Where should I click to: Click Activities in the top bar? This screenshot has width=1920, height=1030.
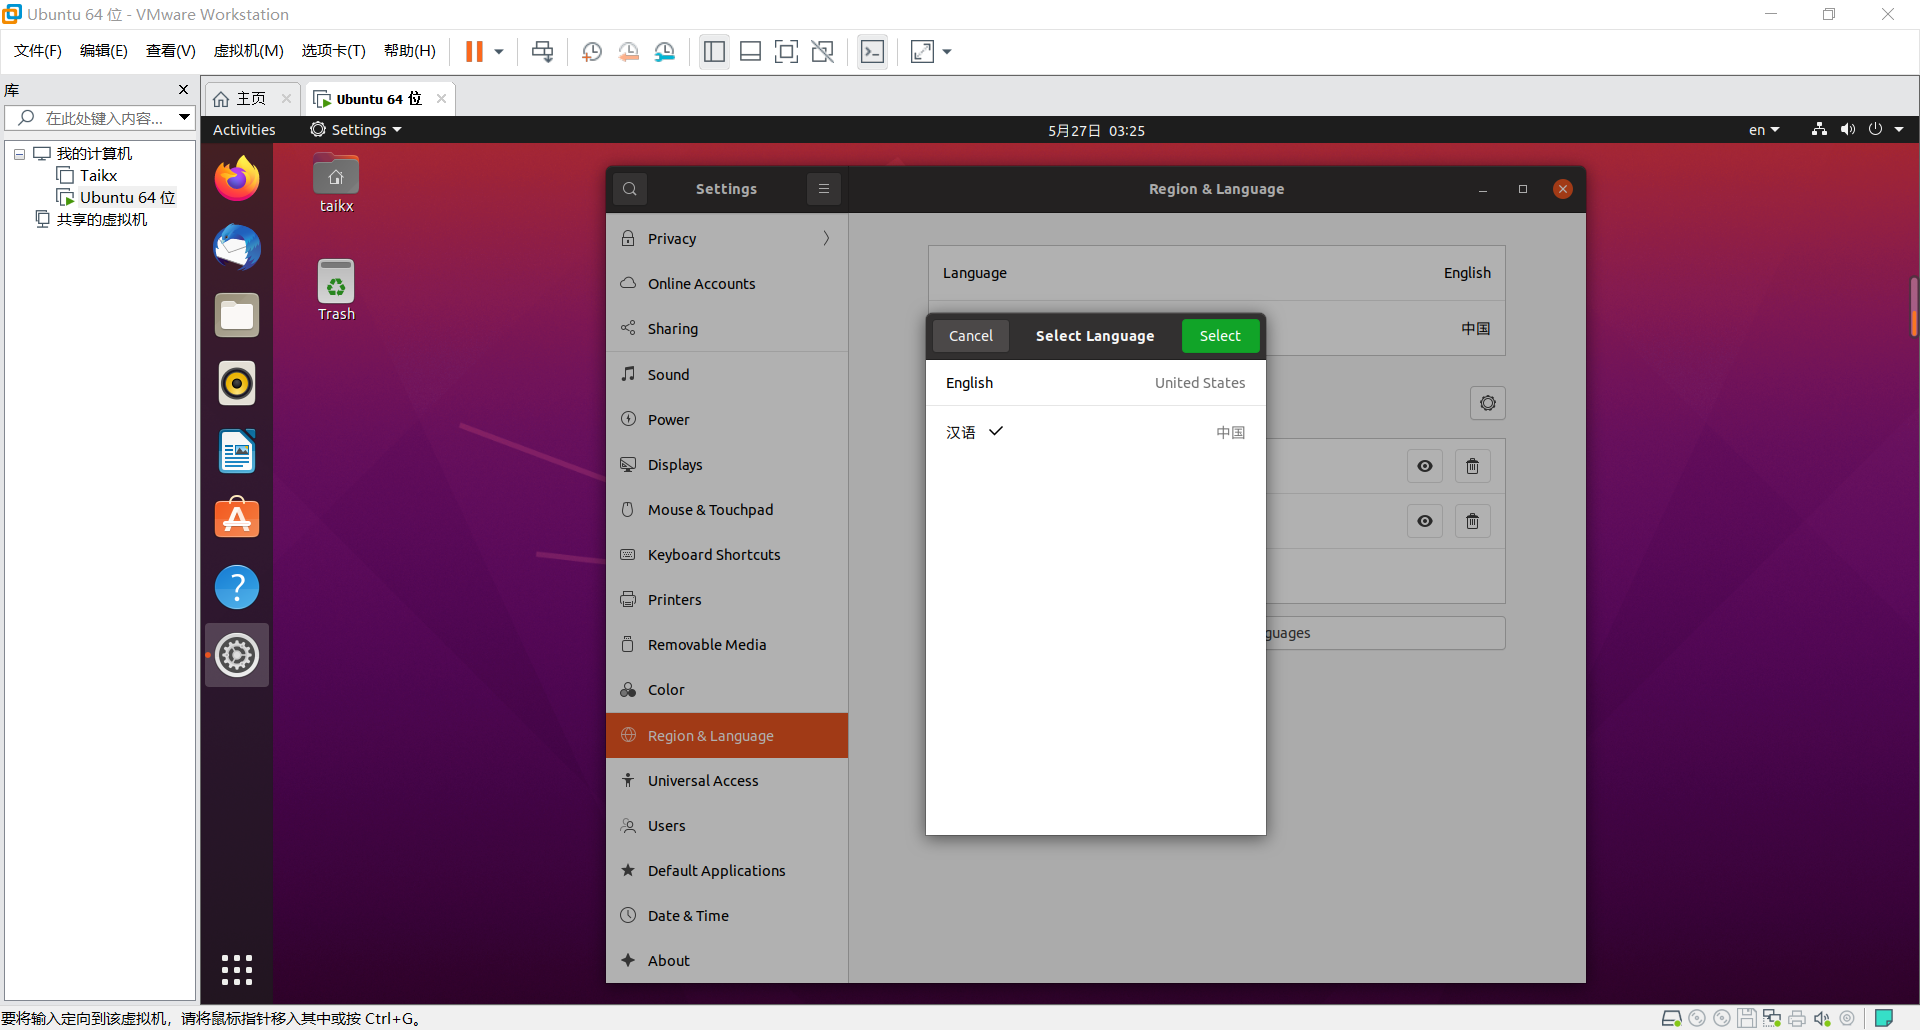click(244, 130)
